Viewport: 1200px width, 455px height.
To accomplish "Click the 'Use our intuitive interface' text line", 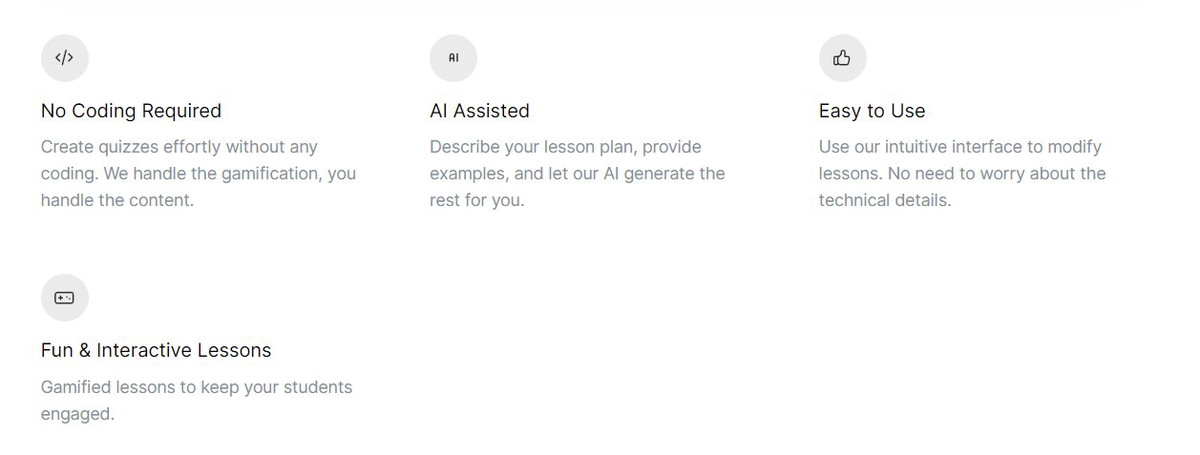I will pyautogui.click(x=960, y=147).
